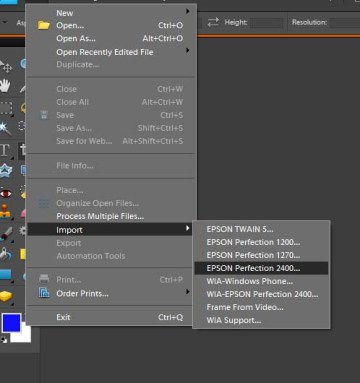The image size is (360, 383).
Task: Select the Hand tool
Action: point(5,86)
